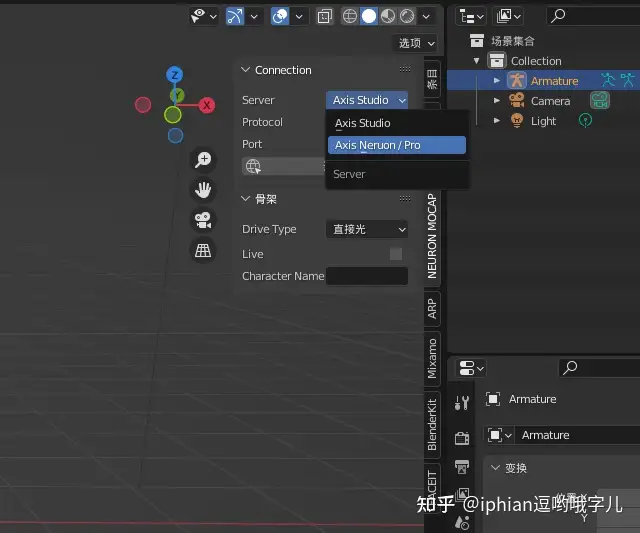
Task: Click the camera data icon beside Camera
Action: 600,100
